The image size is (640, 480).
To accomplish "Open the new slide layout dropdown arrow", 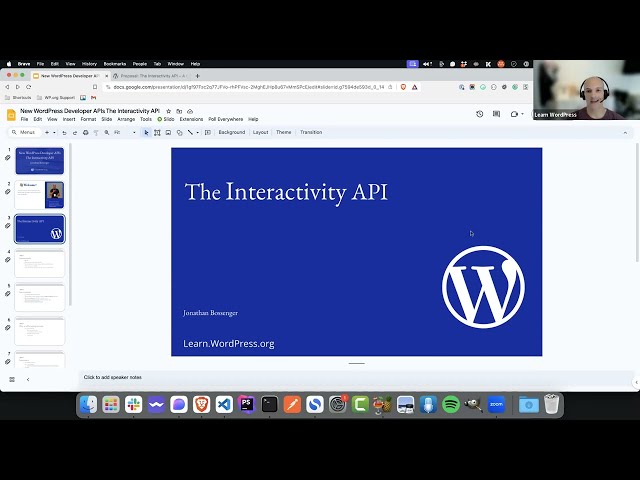I will pyautogui.click(x=54, y=133).
